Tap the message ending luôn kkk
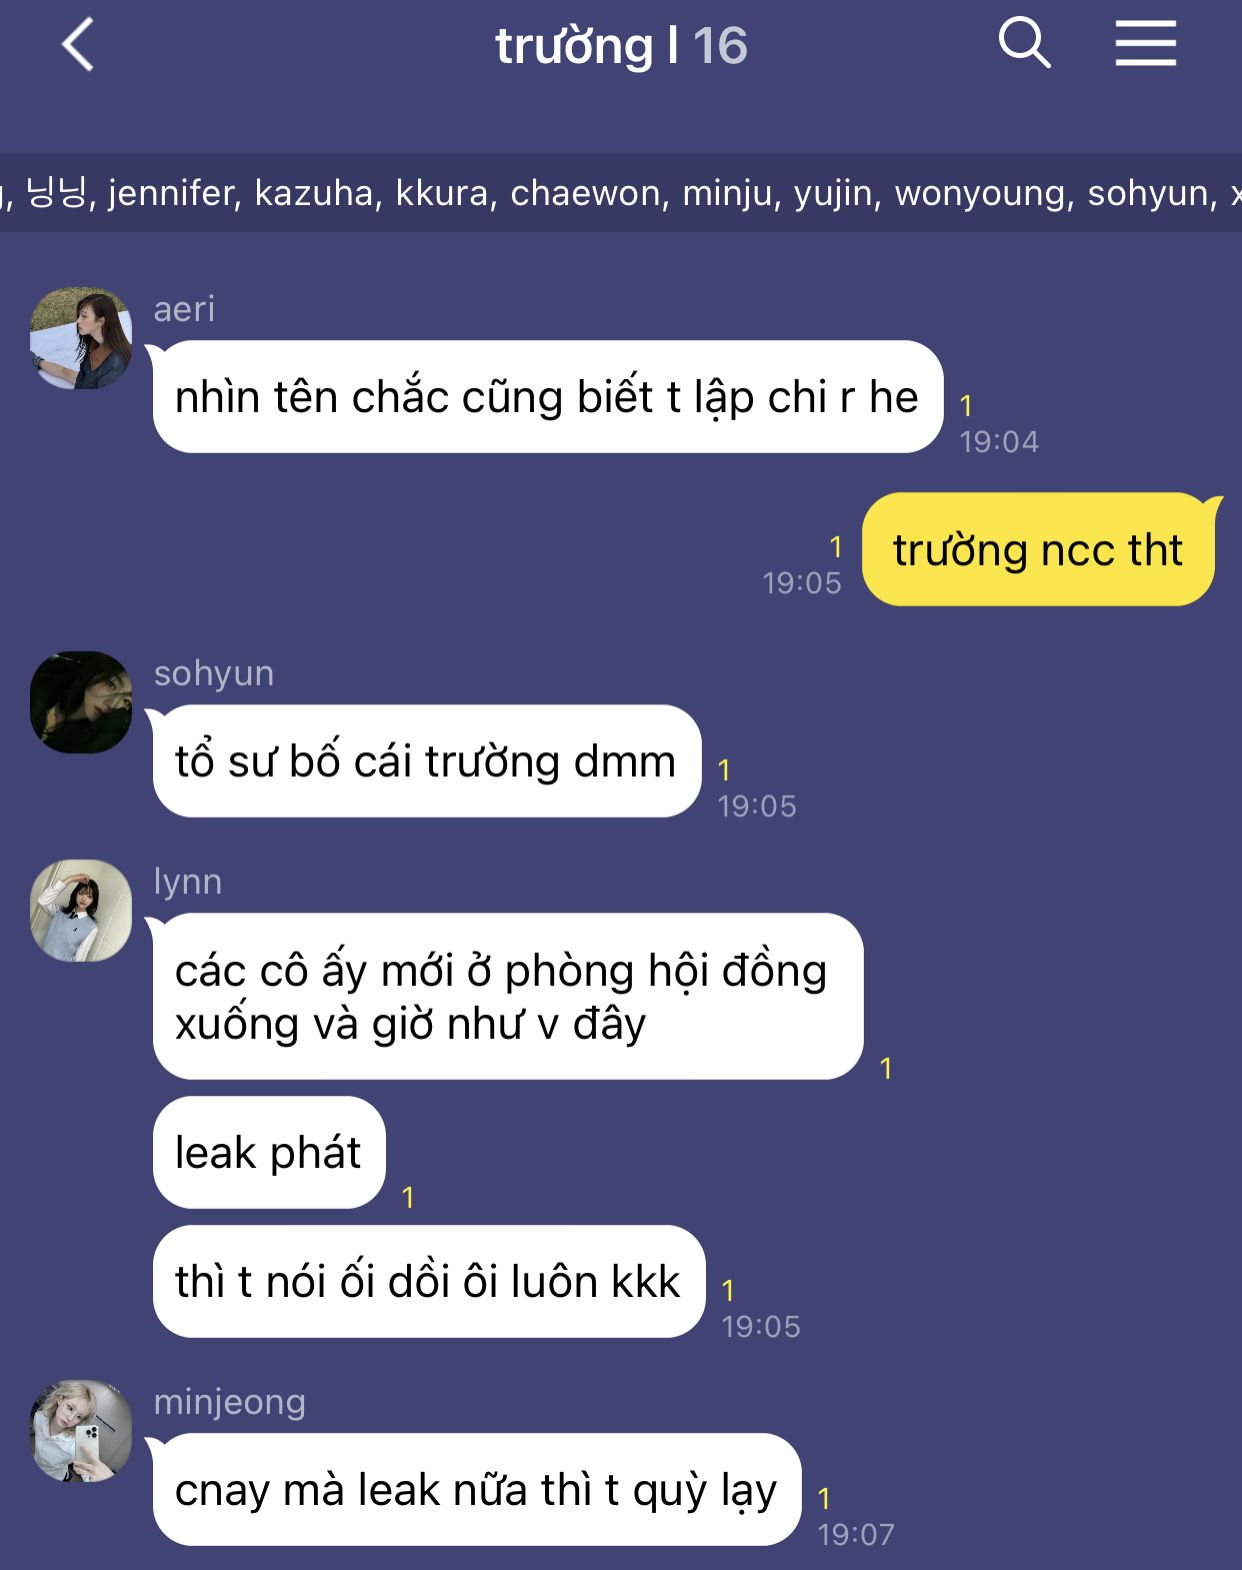 pyautogui.click(x=428, y=1281)
